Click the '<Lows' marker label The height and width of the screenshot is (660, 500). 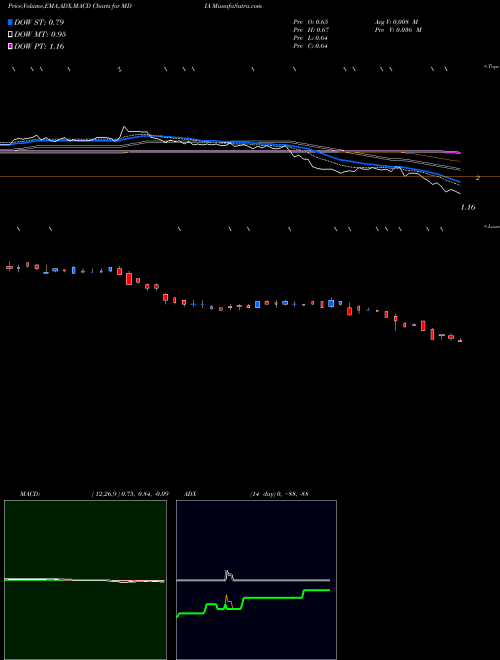(492, 226)
